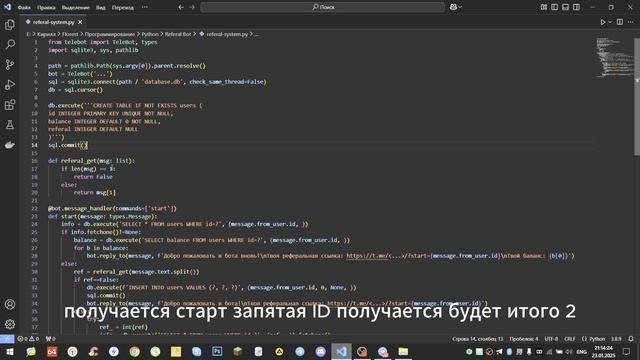640x360 pixels.
Task: Open Discord from the taskbar
Action: 320,351
